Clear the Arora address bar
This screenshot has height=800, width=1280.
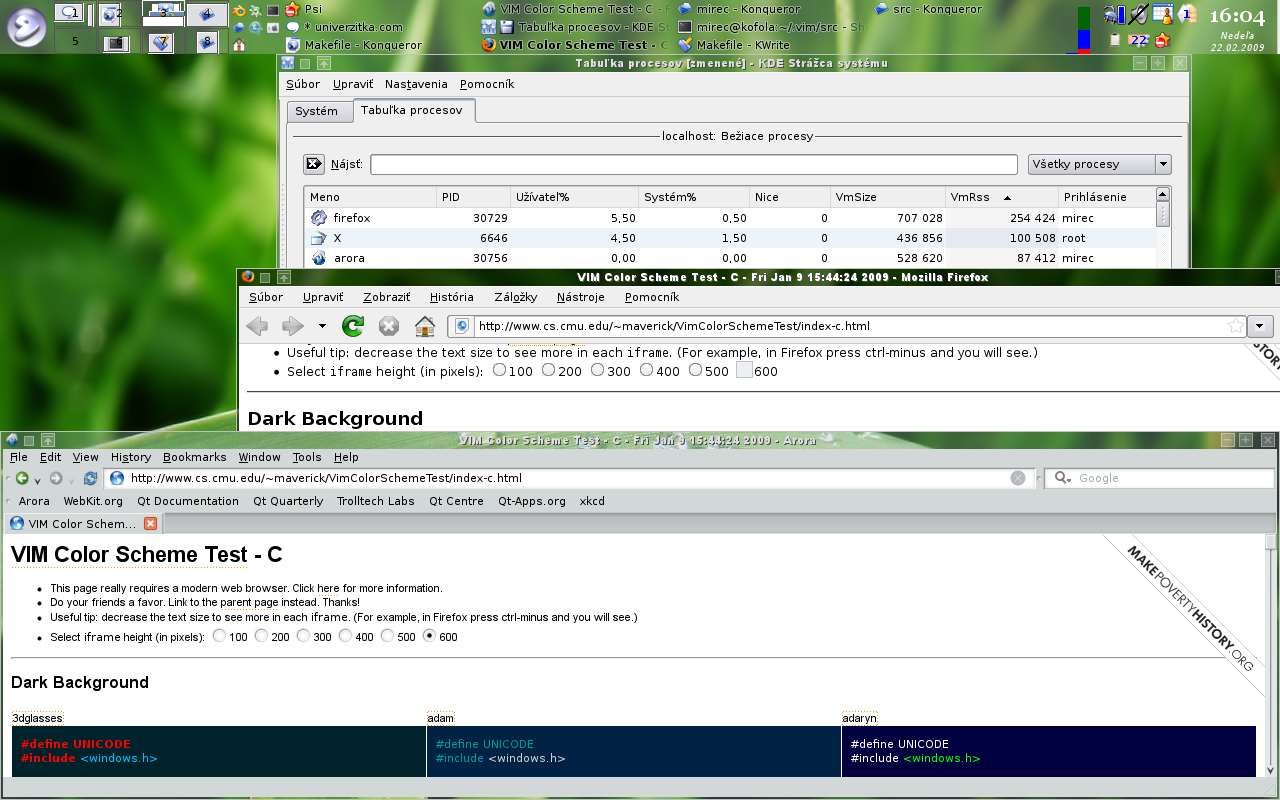click(x=1018, y=478)
